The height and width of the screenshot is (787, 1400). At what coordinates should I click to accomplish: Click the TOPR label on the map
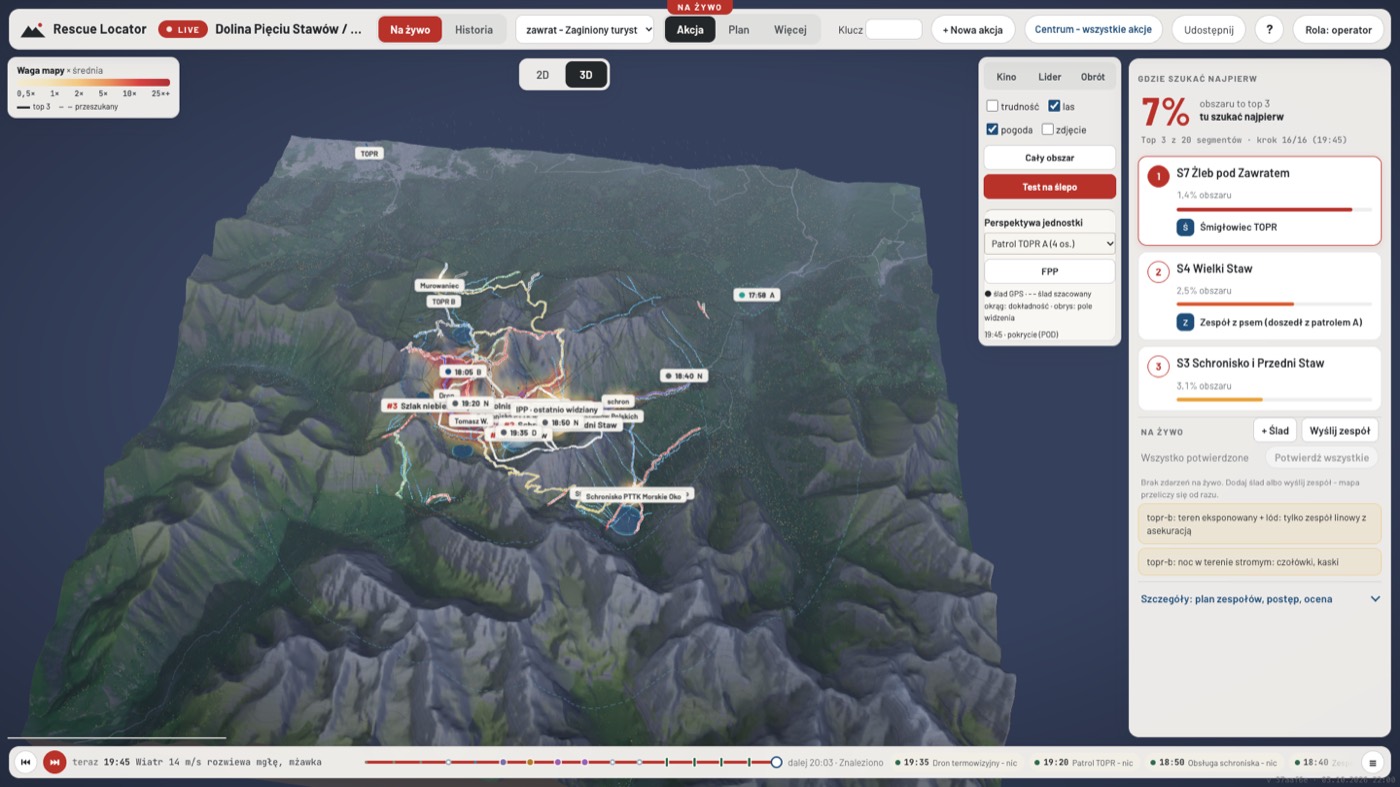point(370,154)
